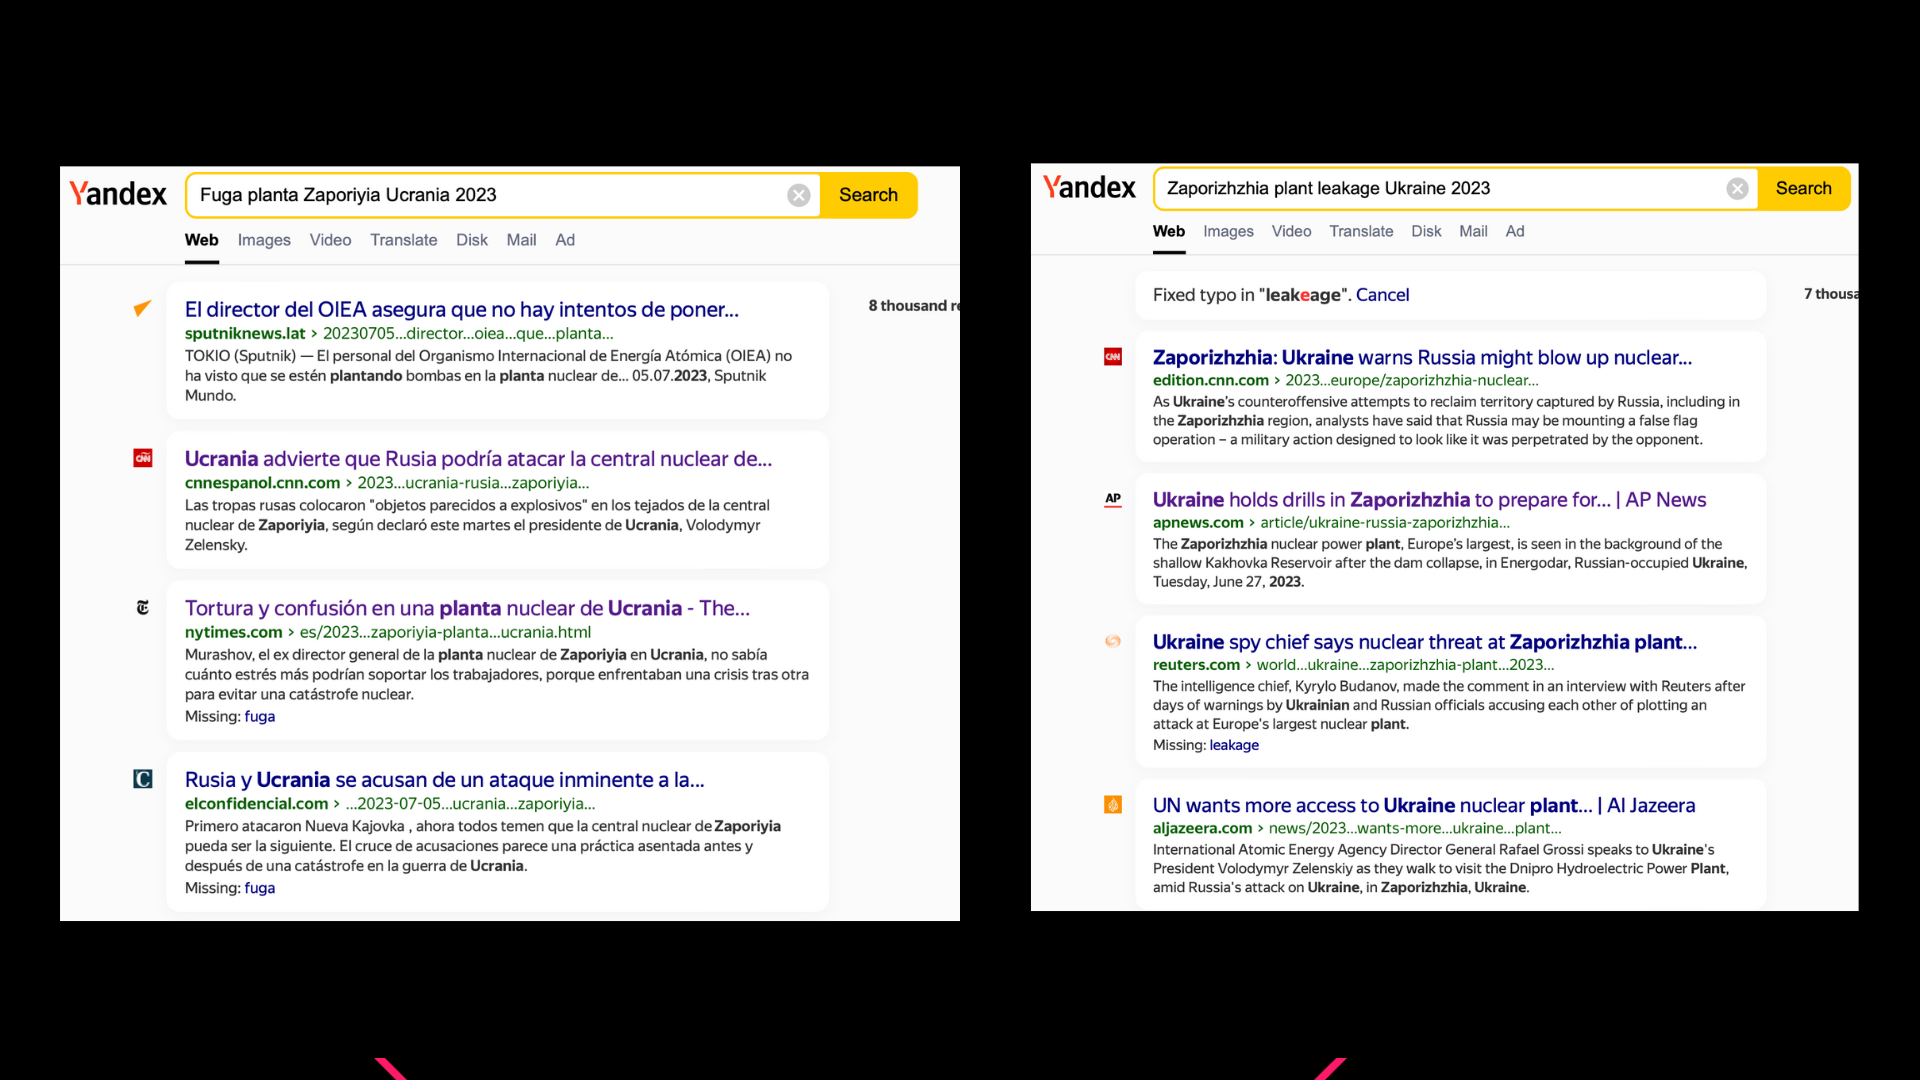Click the Sputnik favicon next to OIEA result
This screenshot has height=1080, width=1920.
click(x=143, y=308)
